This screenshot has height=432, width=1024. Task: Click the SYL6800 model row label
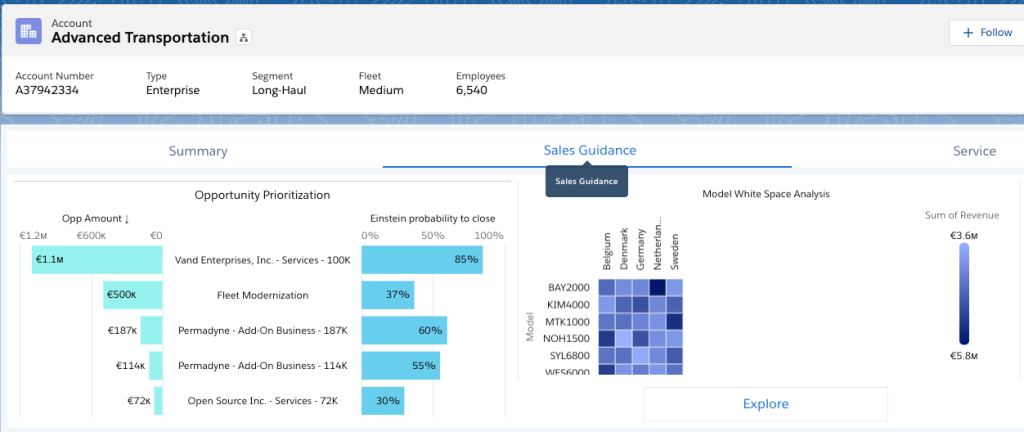567,355
